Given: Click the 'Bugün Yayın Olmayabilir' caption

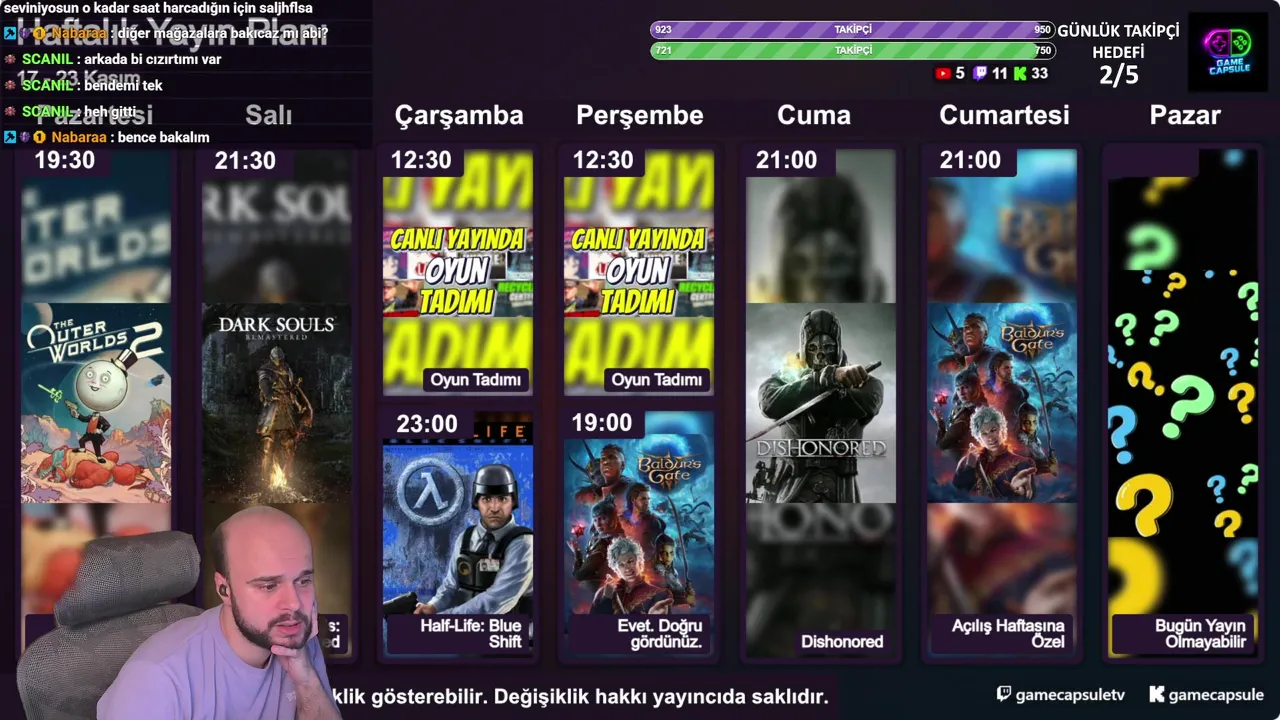Looking at the screenshot, I should tap(1200, 634).
